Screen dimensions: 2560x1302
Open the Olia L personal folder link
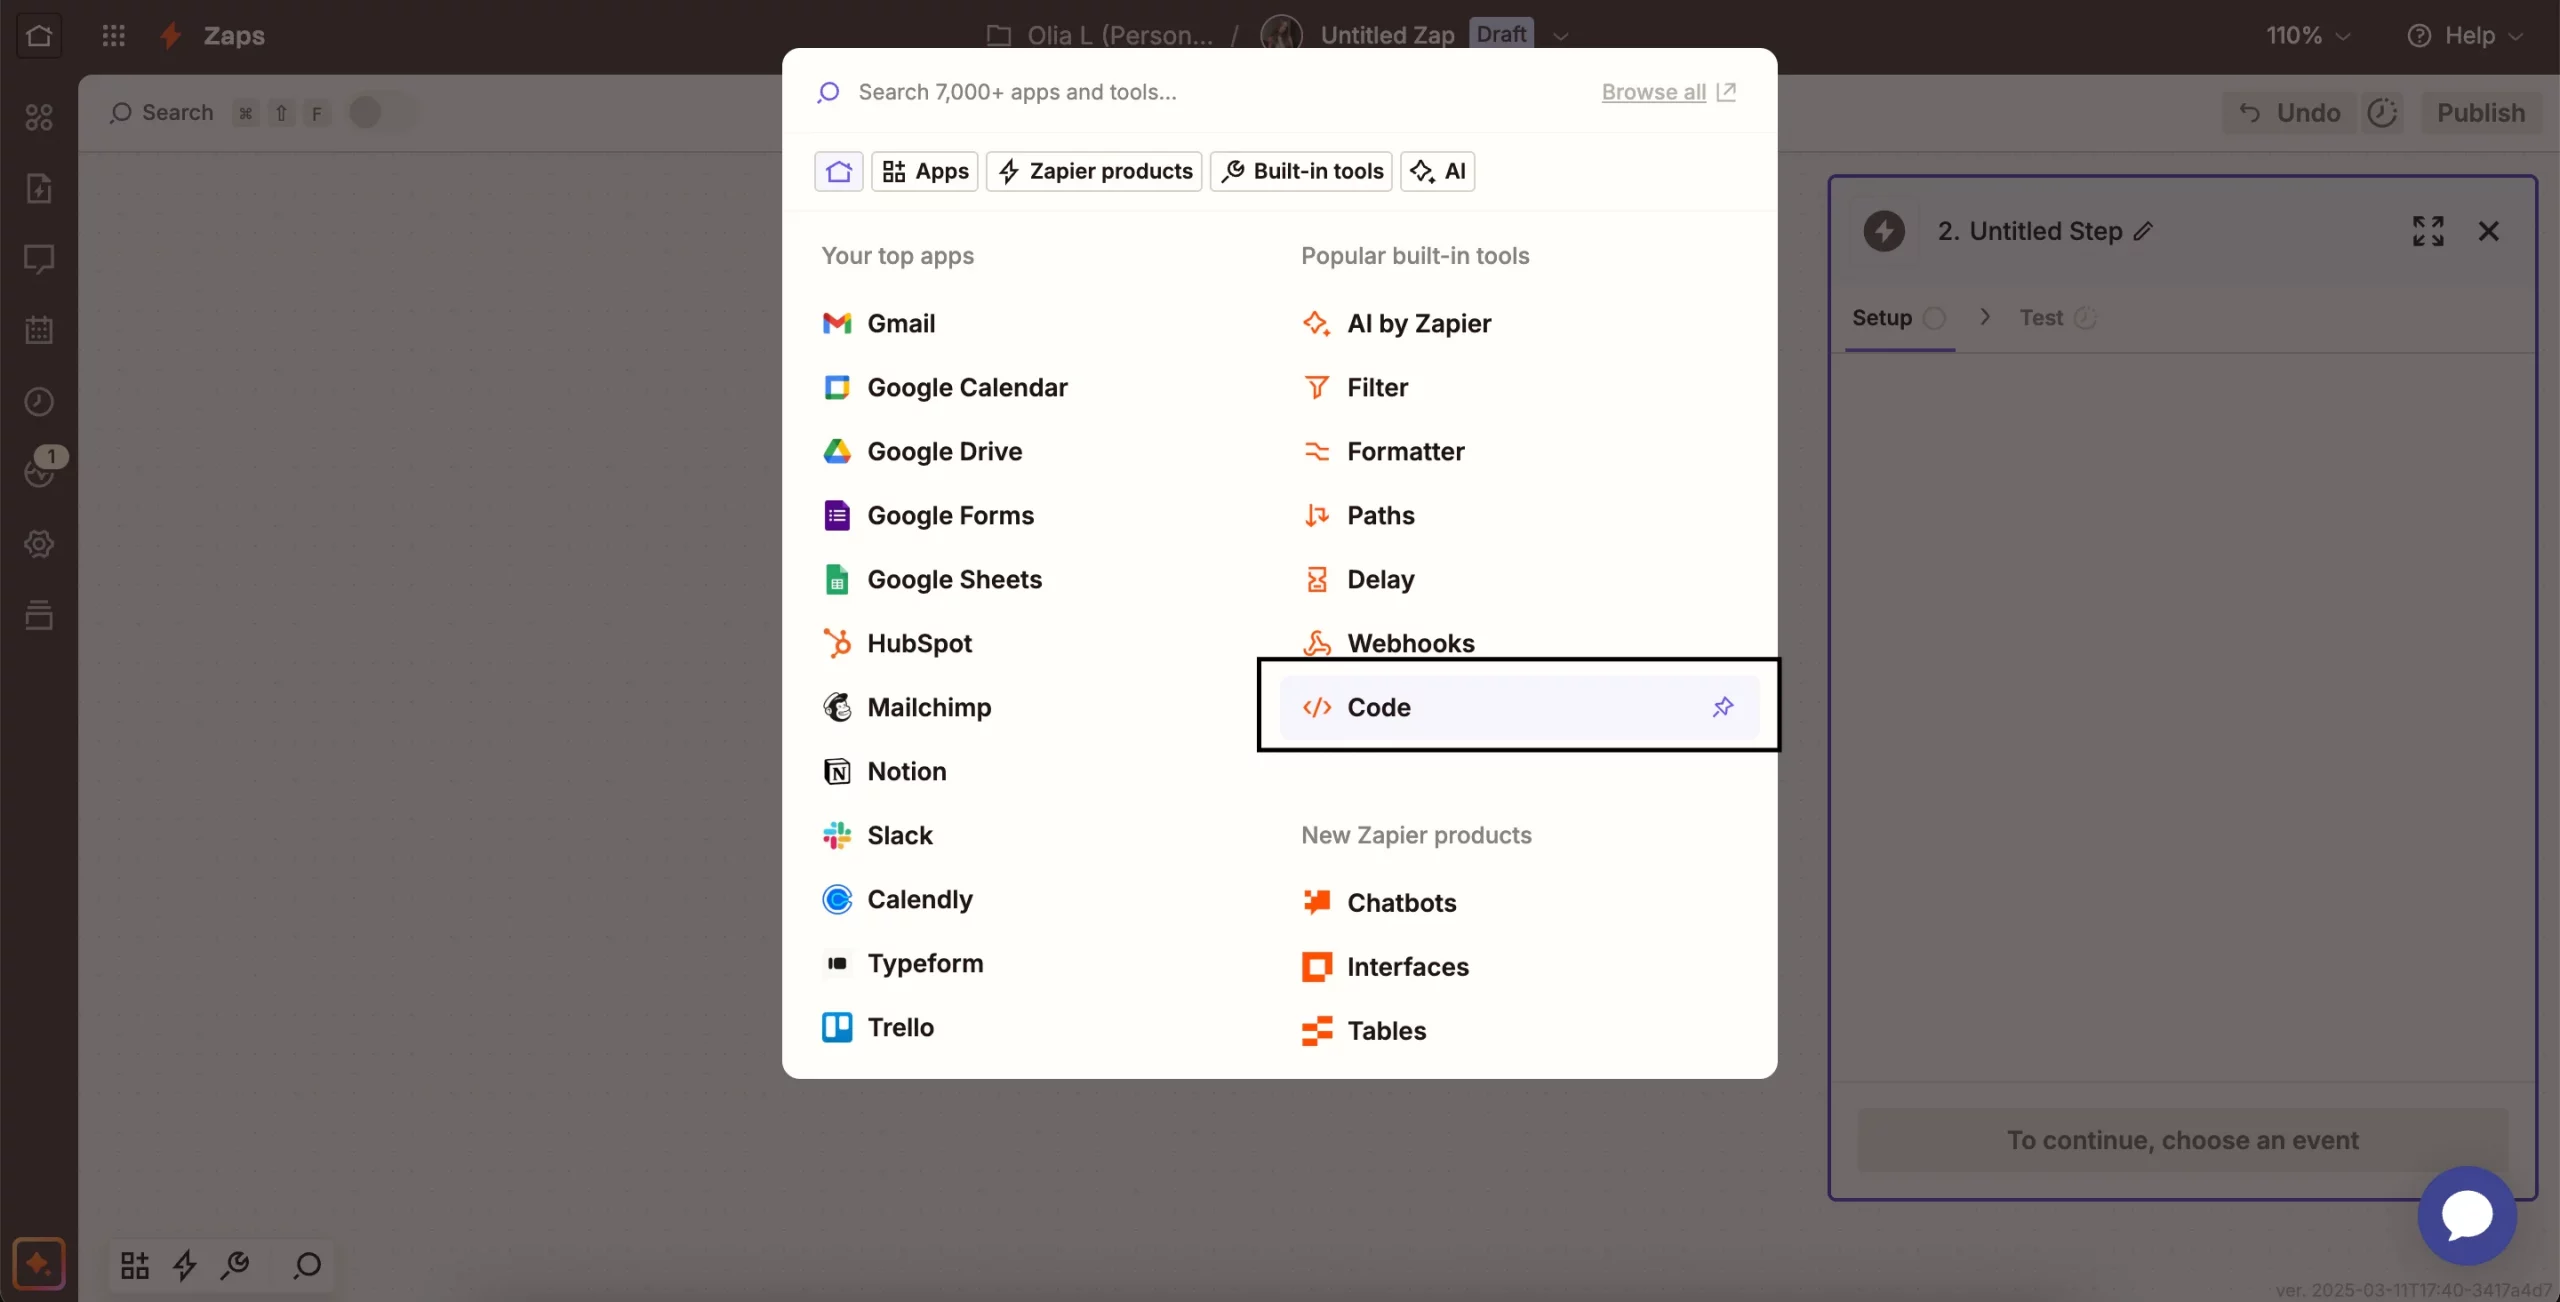(x=1100, y=36)
